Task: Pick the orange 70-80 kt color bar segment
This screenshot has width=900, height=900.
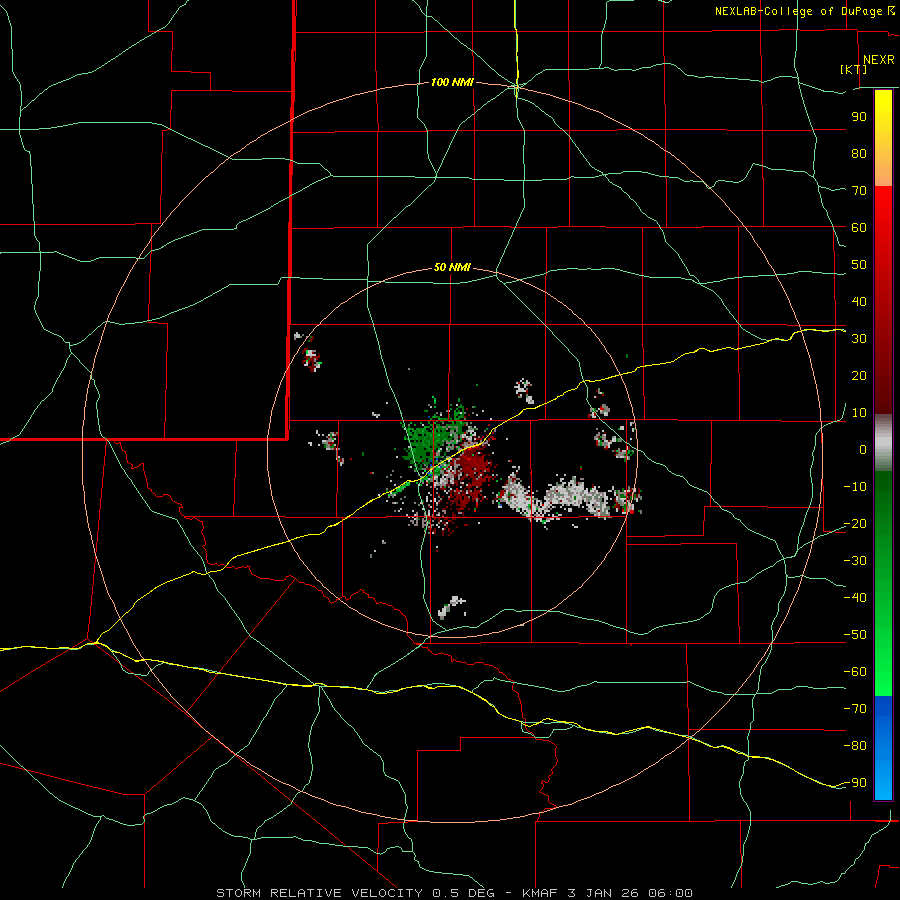Action: 883,169
